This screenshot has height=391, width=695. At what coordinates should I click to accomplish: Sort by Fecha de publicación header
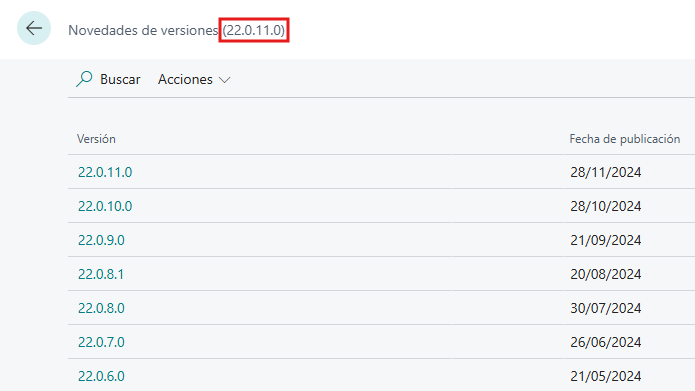pos(625,139)
